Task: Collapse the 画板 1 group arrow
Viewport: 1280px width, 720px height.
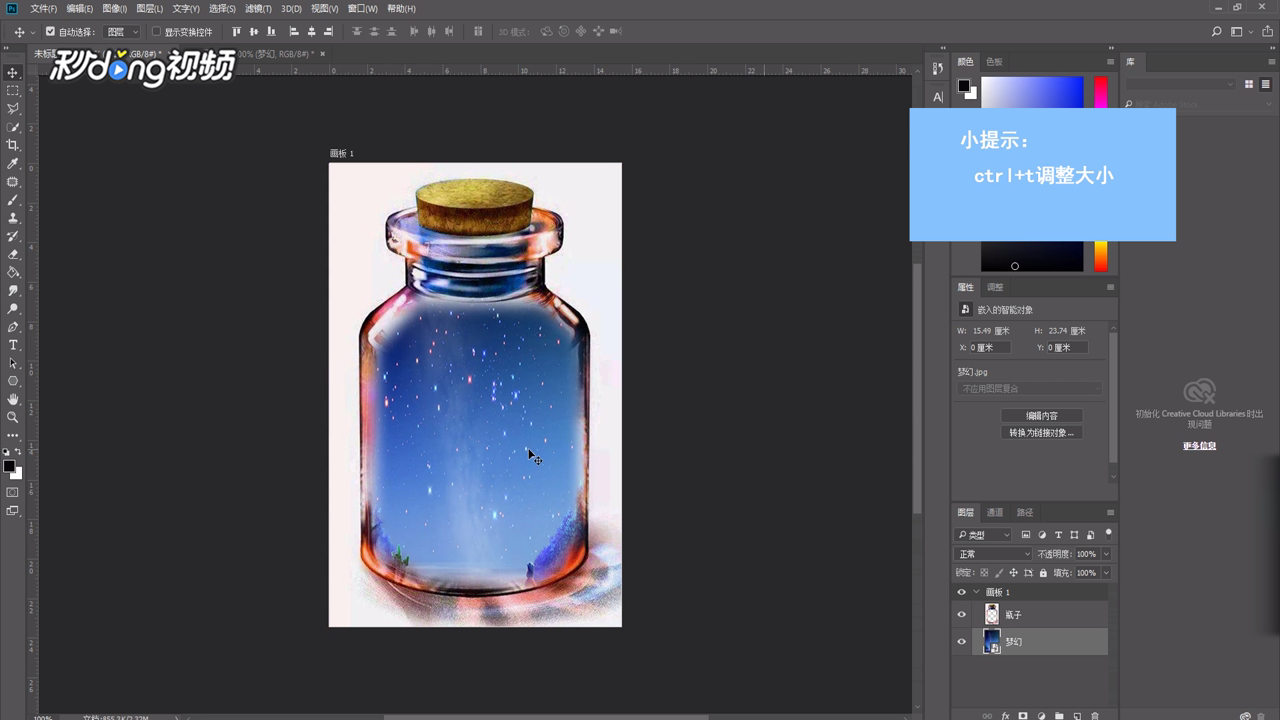Action: (977, 592)
